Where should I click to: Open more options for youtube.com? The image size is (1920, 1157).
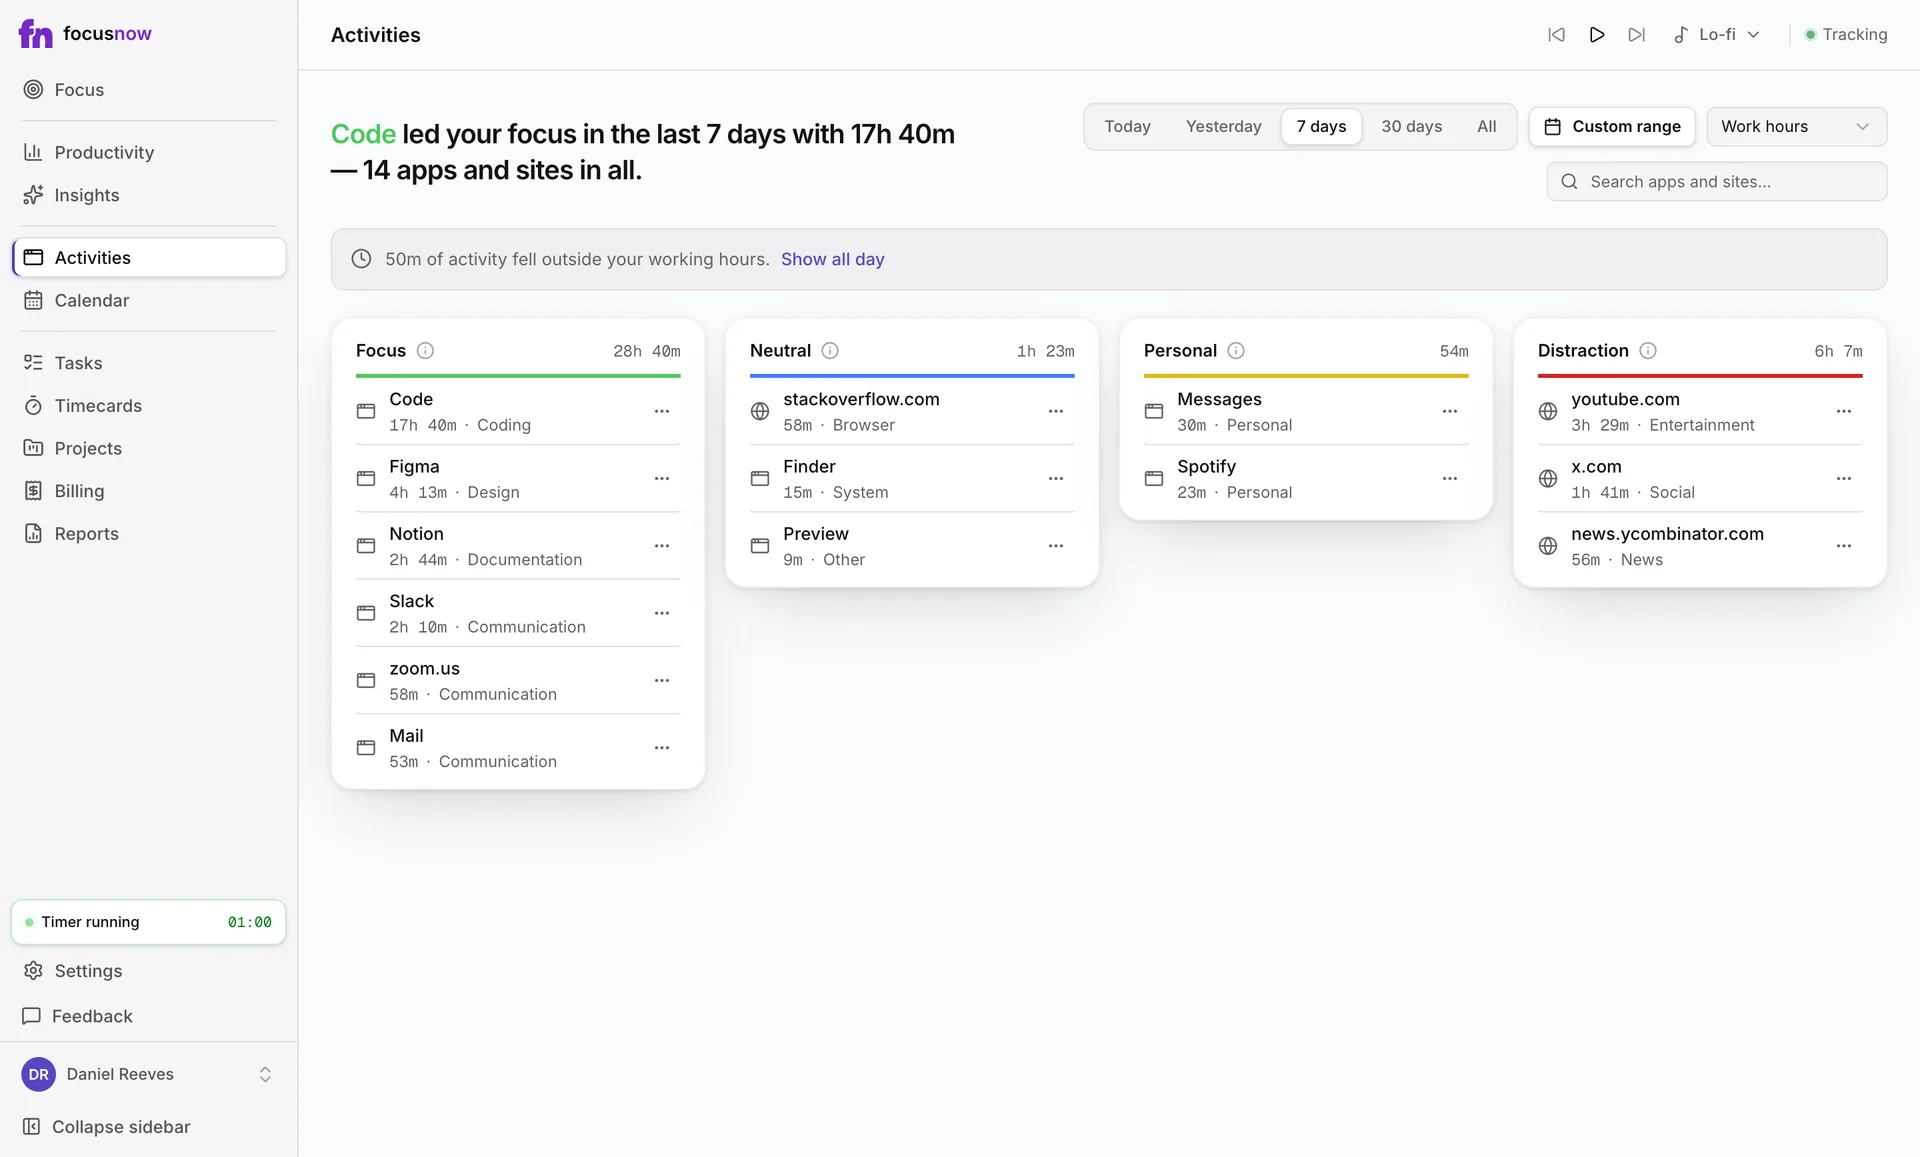pyautogui.click(x=1844, y=412)
